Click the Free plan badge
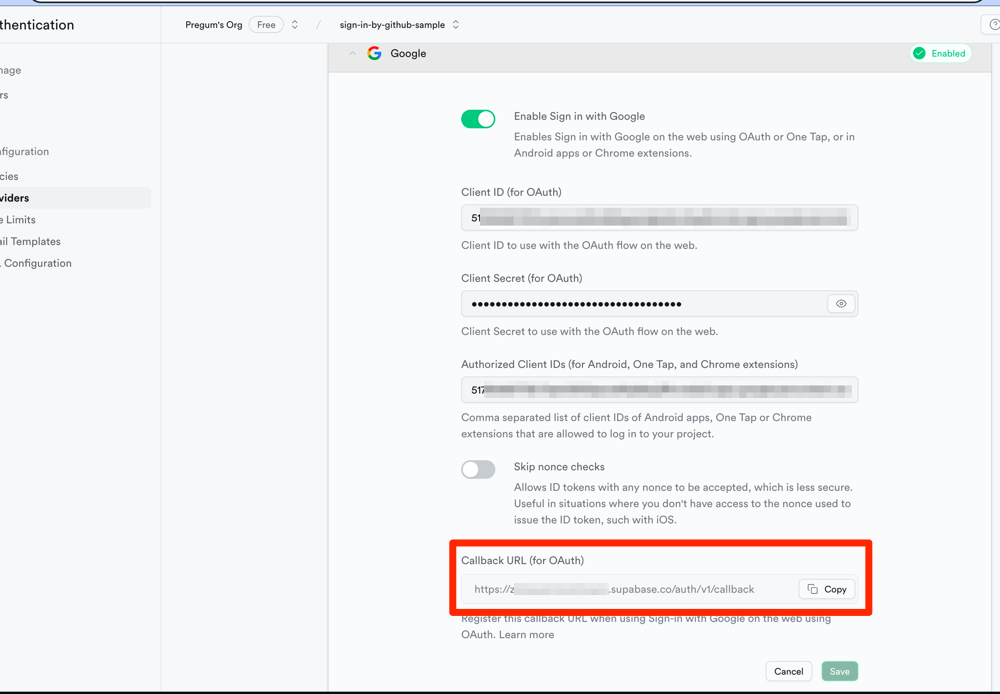 coord(265,24)
